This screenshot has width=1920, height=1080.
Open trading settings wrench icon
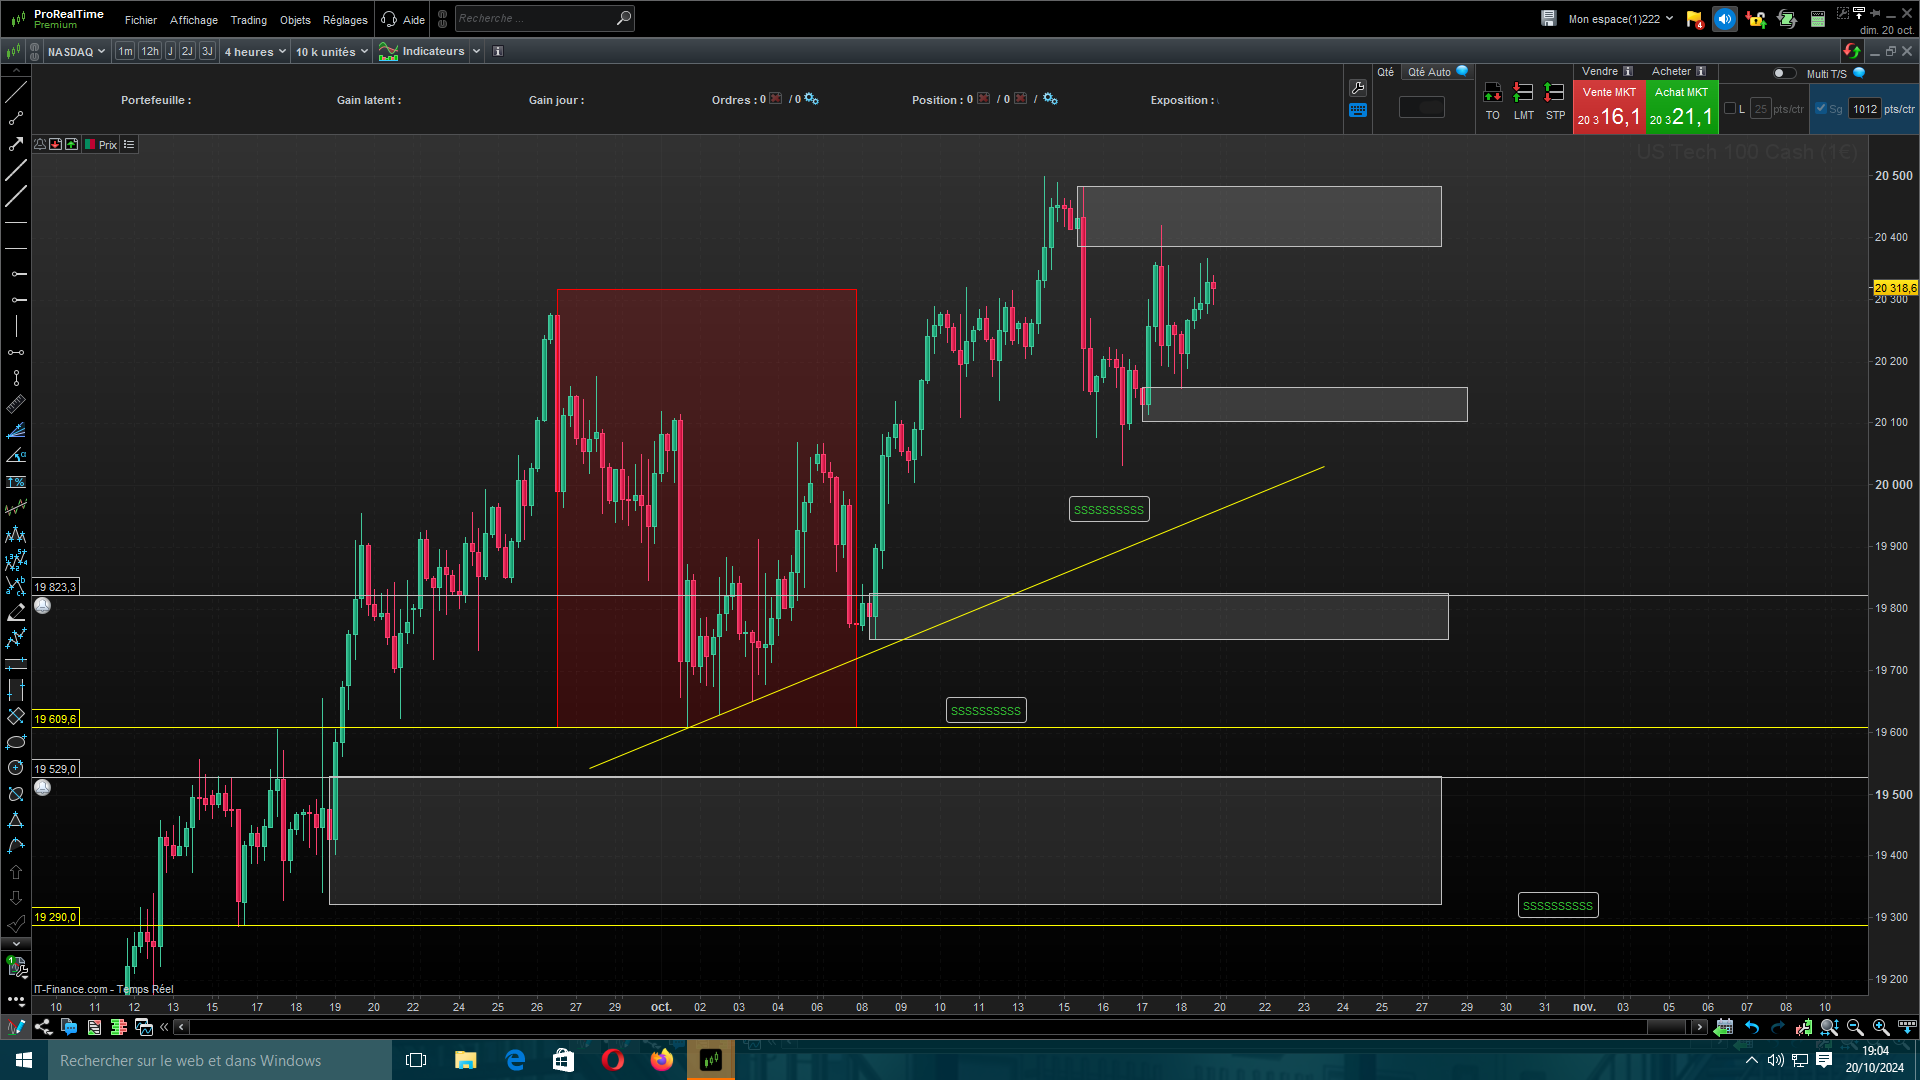[x=1357, y=88]
